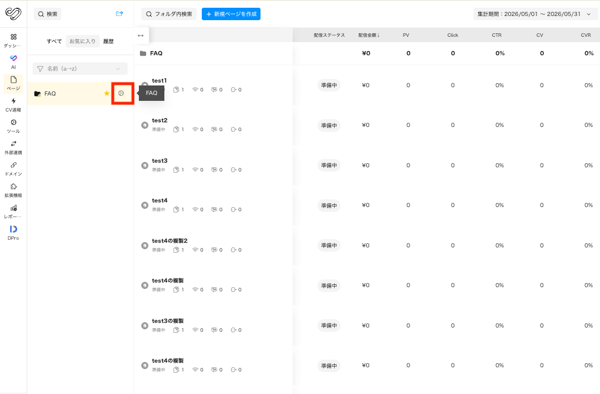Viewport: 600px width, 394px height.
Task: Click the 検索 search field in sidebar panel
Action: [47, 14]
